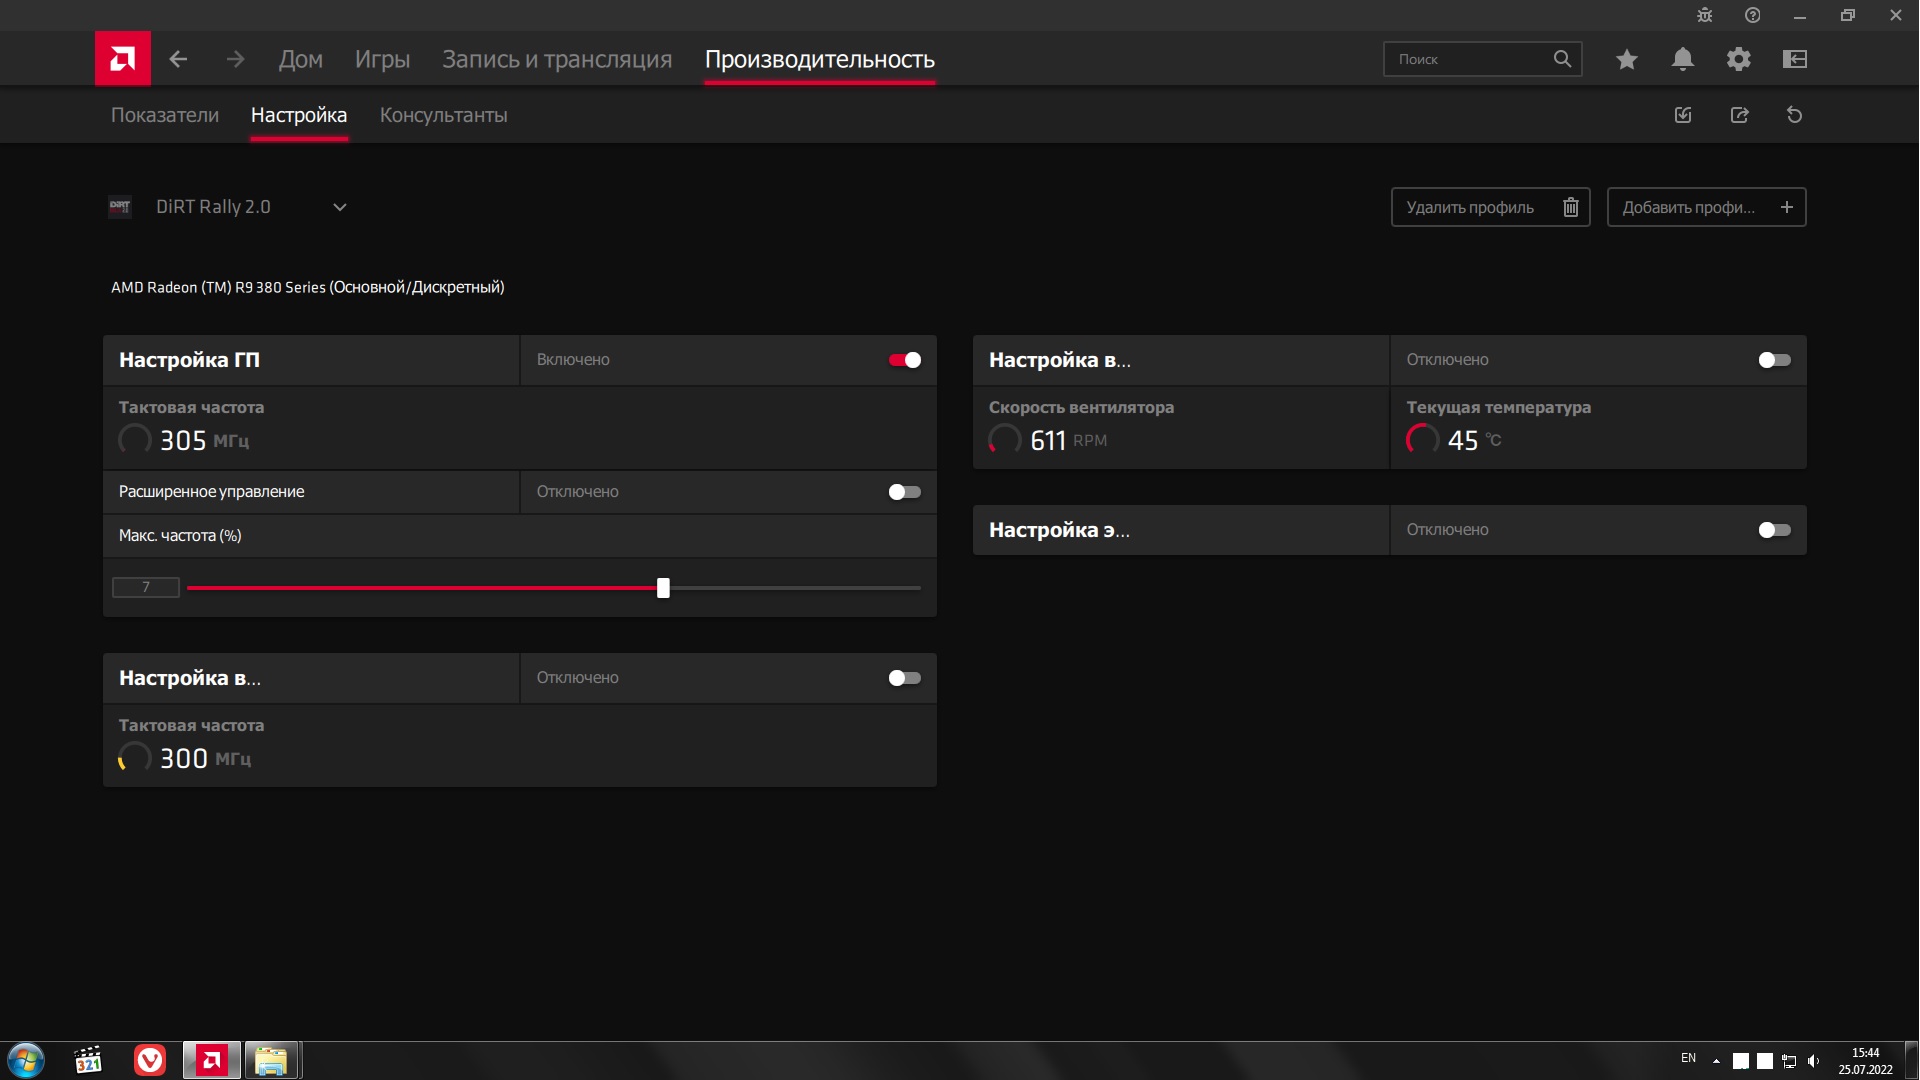Reset settings with circular arrow icon
This screenshot has width=1920, height=1080.
pos(1795,115)
